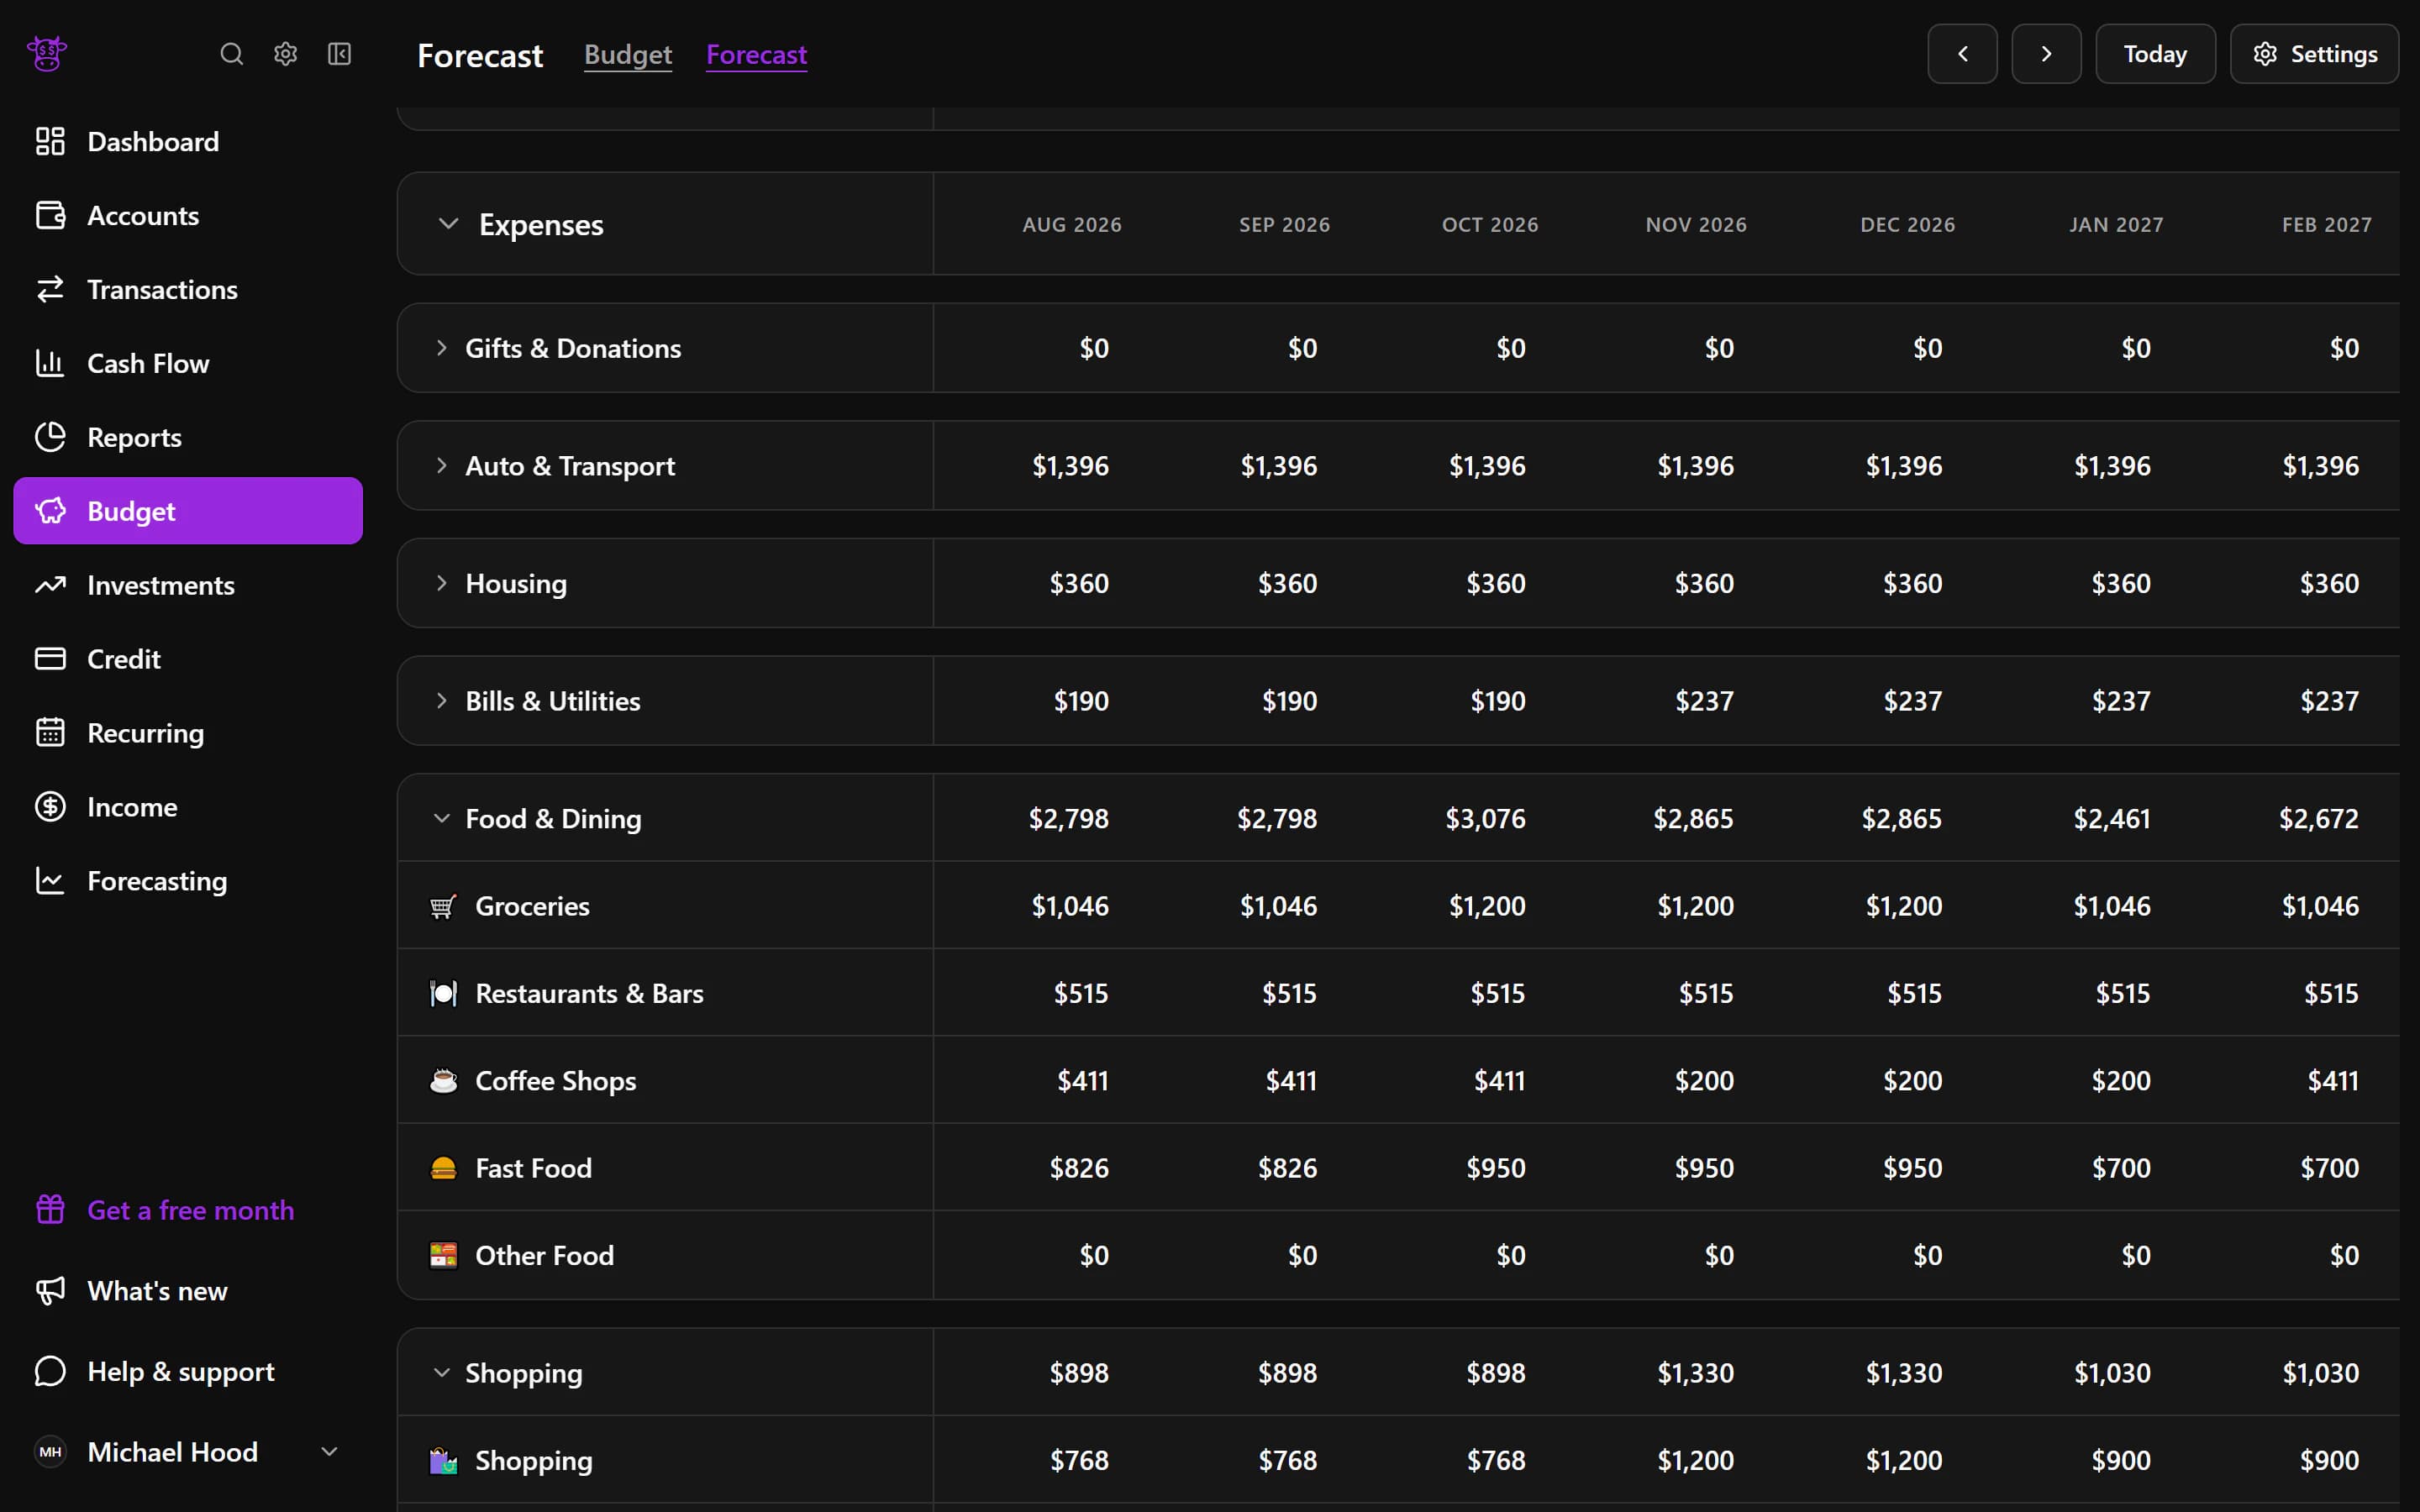Open Investments in the sidebar
2420x1512 pixels.
click(x=188, y=585)
